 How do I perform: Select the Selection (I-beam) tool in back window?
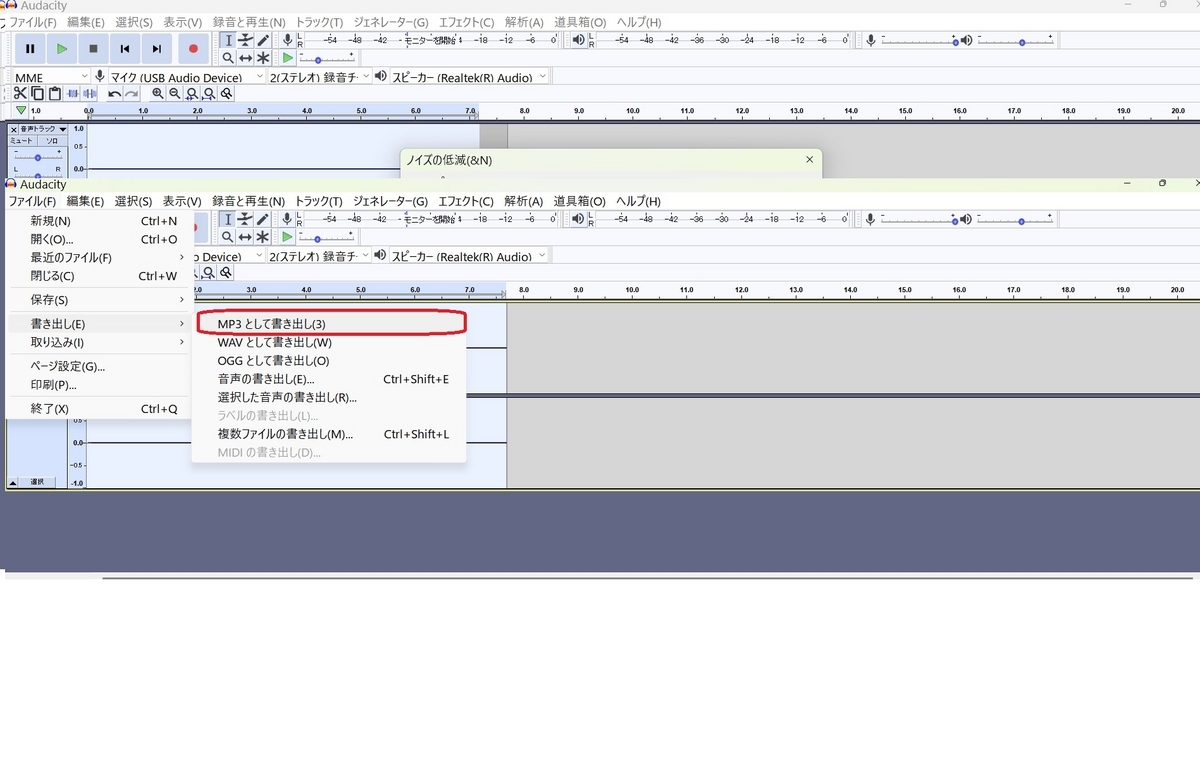click(228, 40)
